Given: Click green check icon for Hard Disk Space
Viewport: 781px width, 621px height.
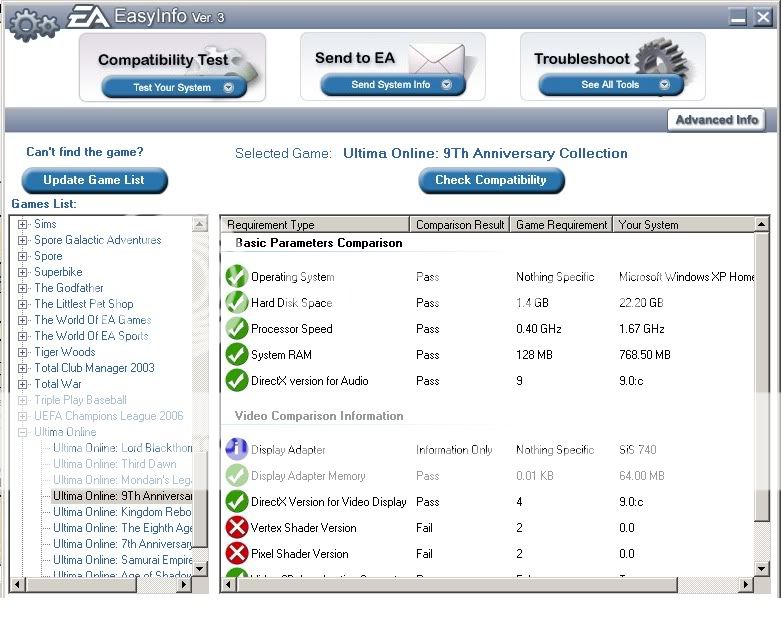Looking at the screenshot, I should click(237, 302).
